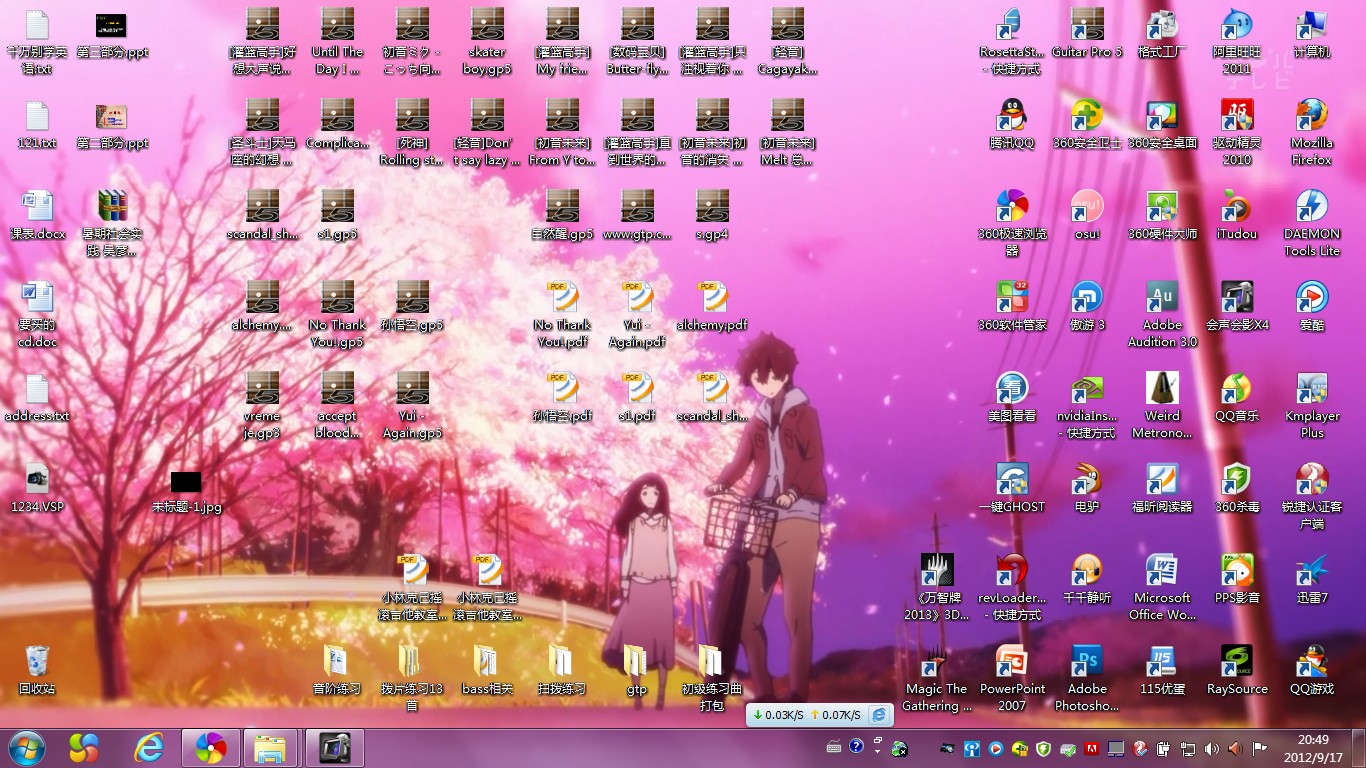
Task: Select the Kmplayer Plus shortcut
Action: coord(1311,389)
